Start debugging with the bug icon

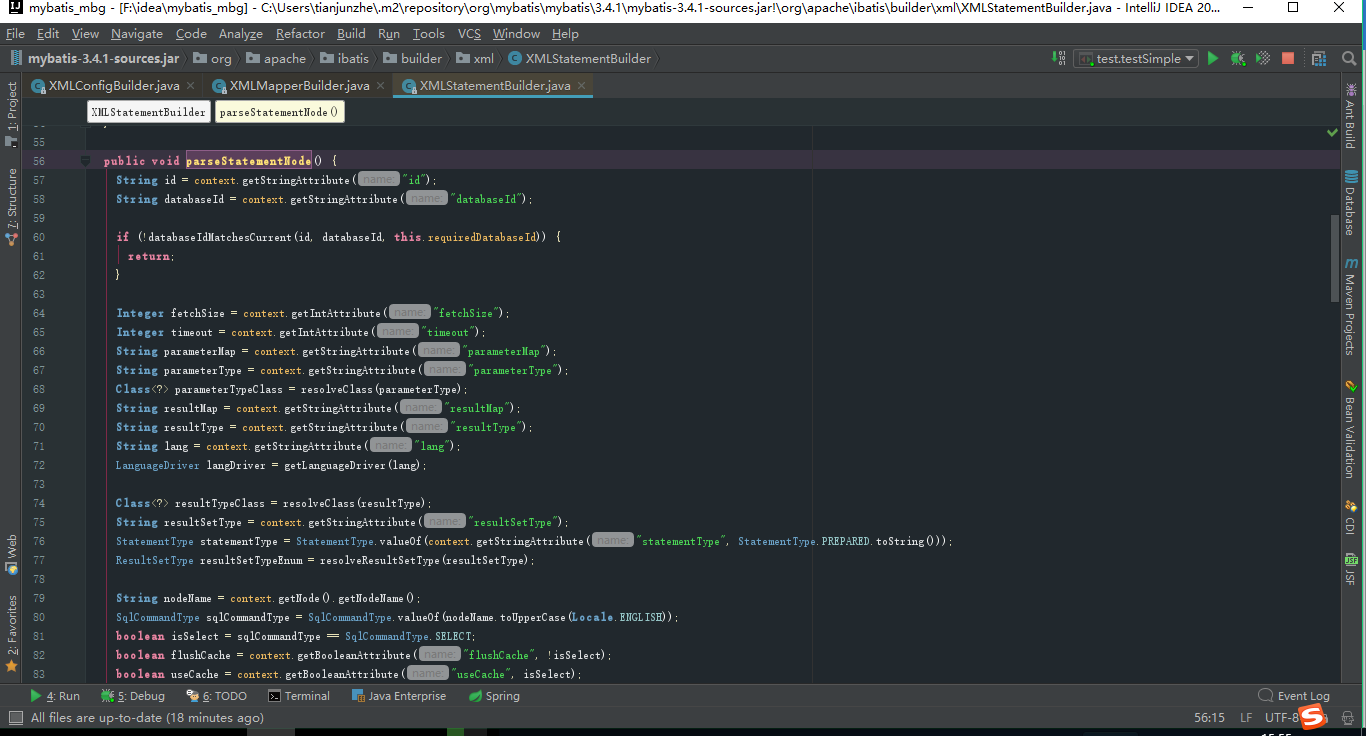(1237, 58)
